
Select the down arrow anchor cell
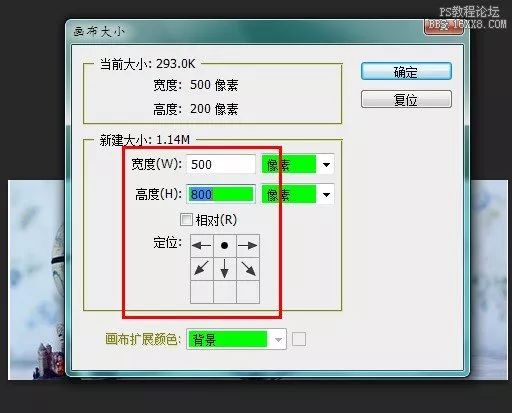pos(225,269)
